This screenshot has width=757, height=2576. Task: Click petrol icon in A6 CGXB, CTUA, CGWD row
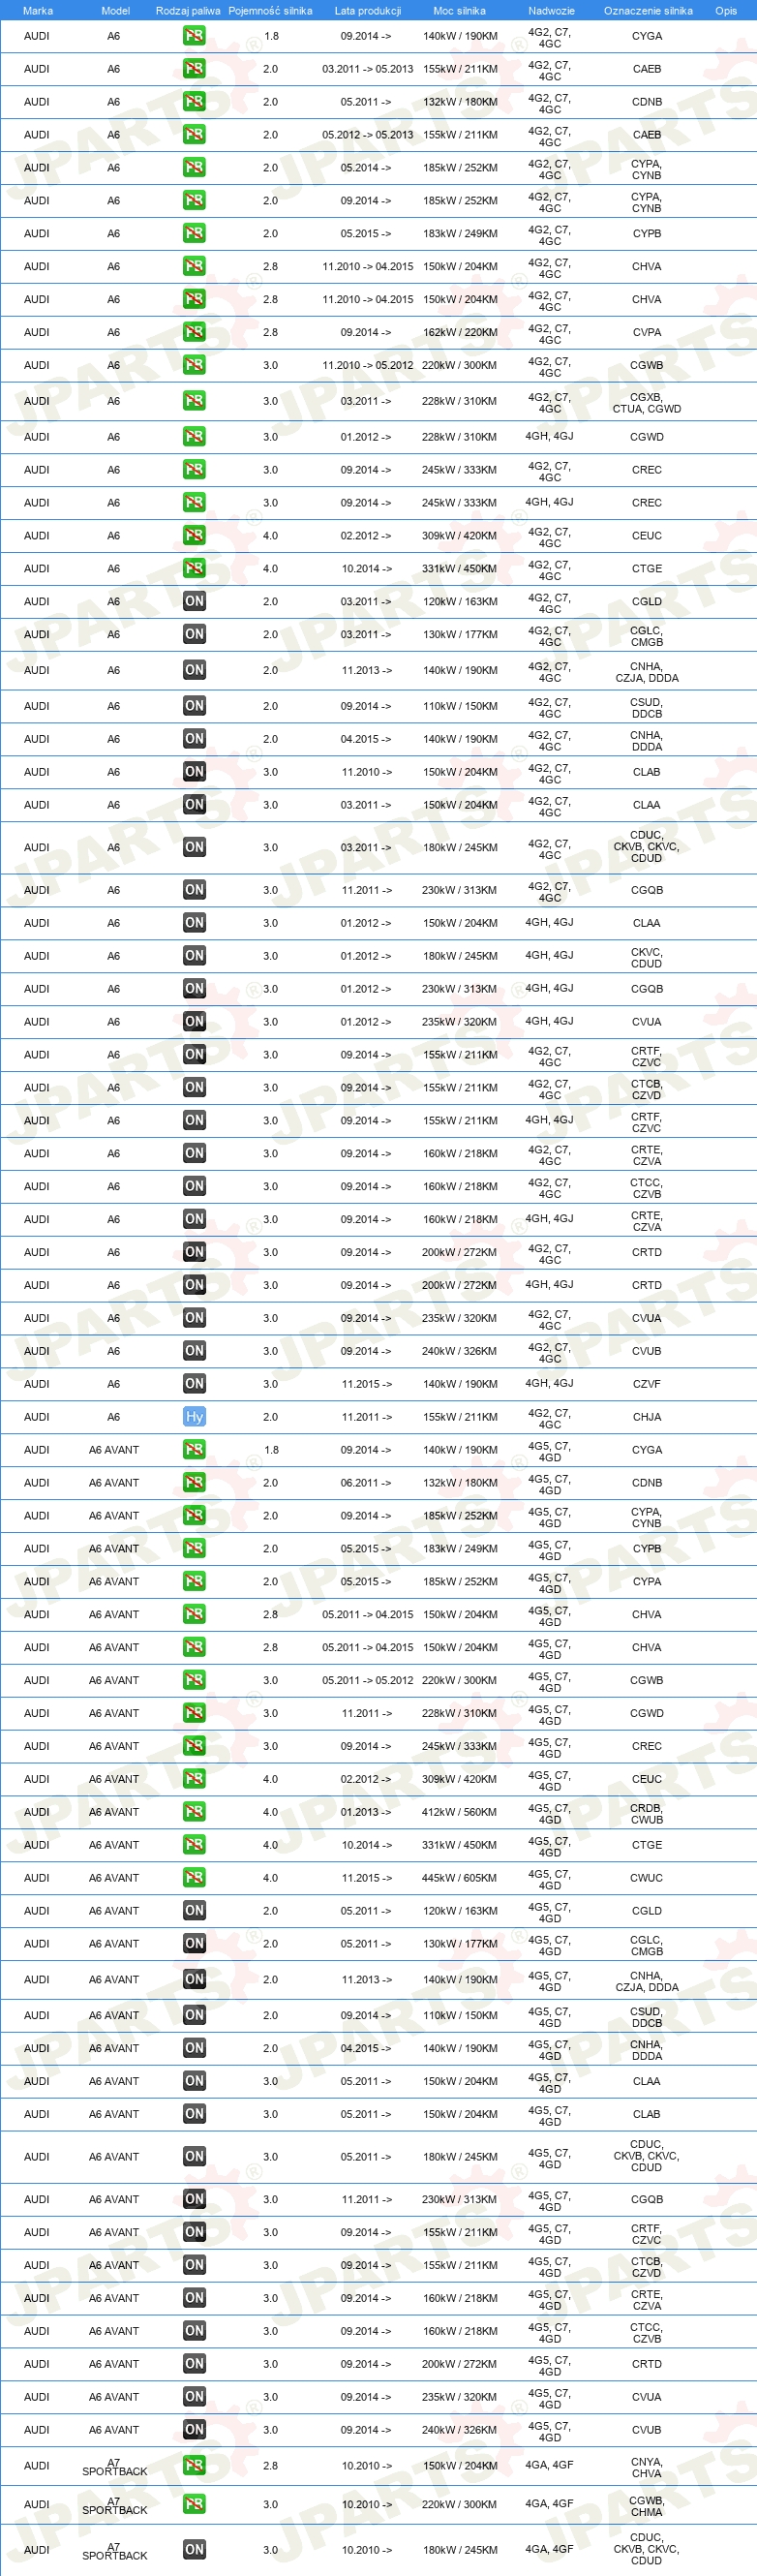pyautogui.click(x=194, y=401)
